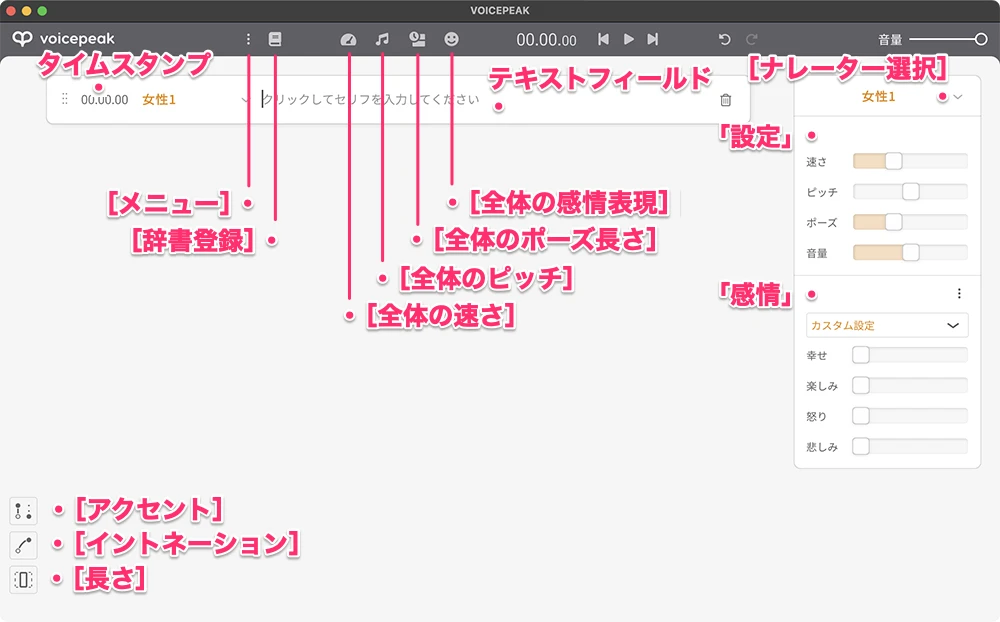Skip to next track button
The height and width of the screenshot is (622, 1000).
653,40
